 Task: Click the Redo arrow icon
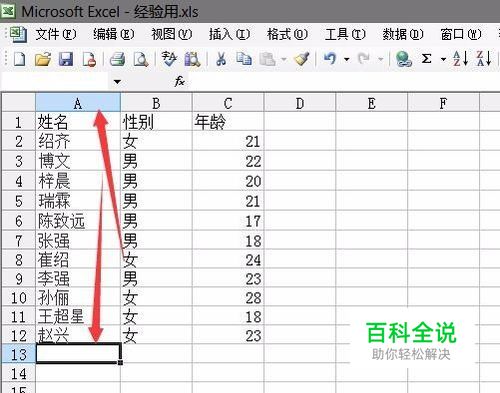(x=364, y=59)
